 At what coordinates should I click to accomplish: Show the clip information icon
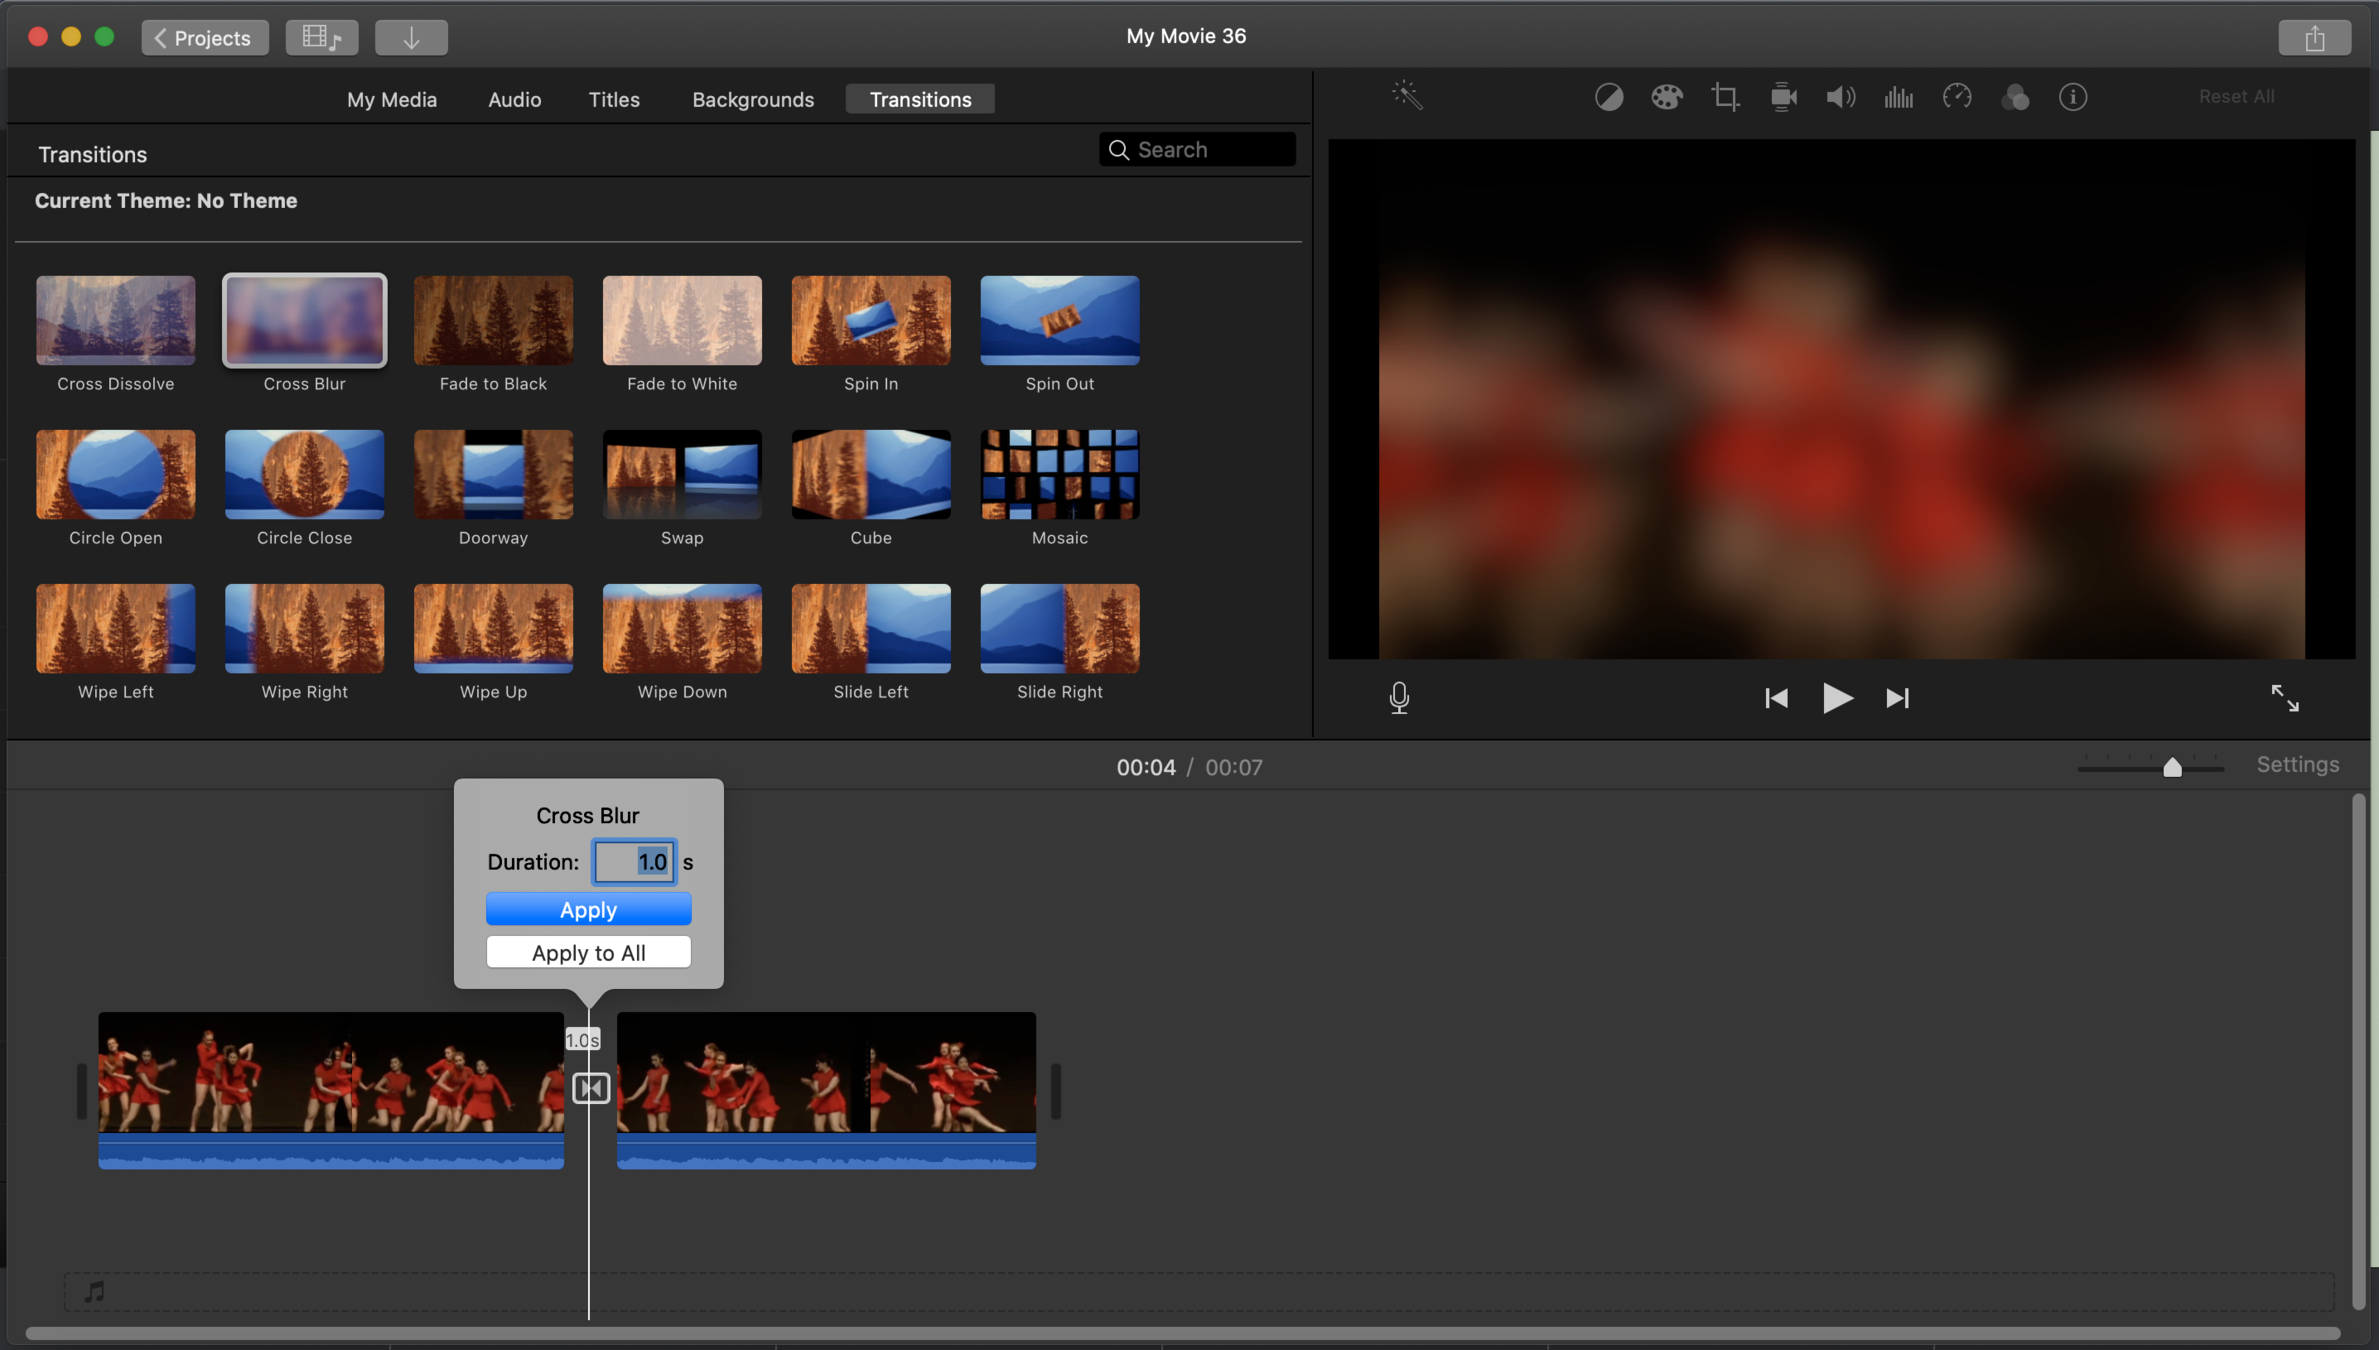(2073, 97)
